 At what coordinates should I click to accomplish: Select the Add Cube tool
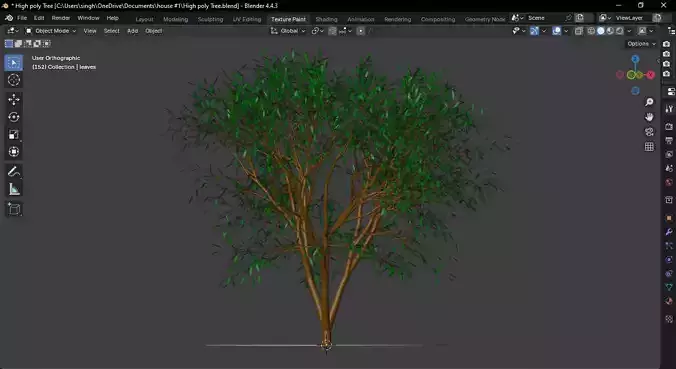pos(14,209)
